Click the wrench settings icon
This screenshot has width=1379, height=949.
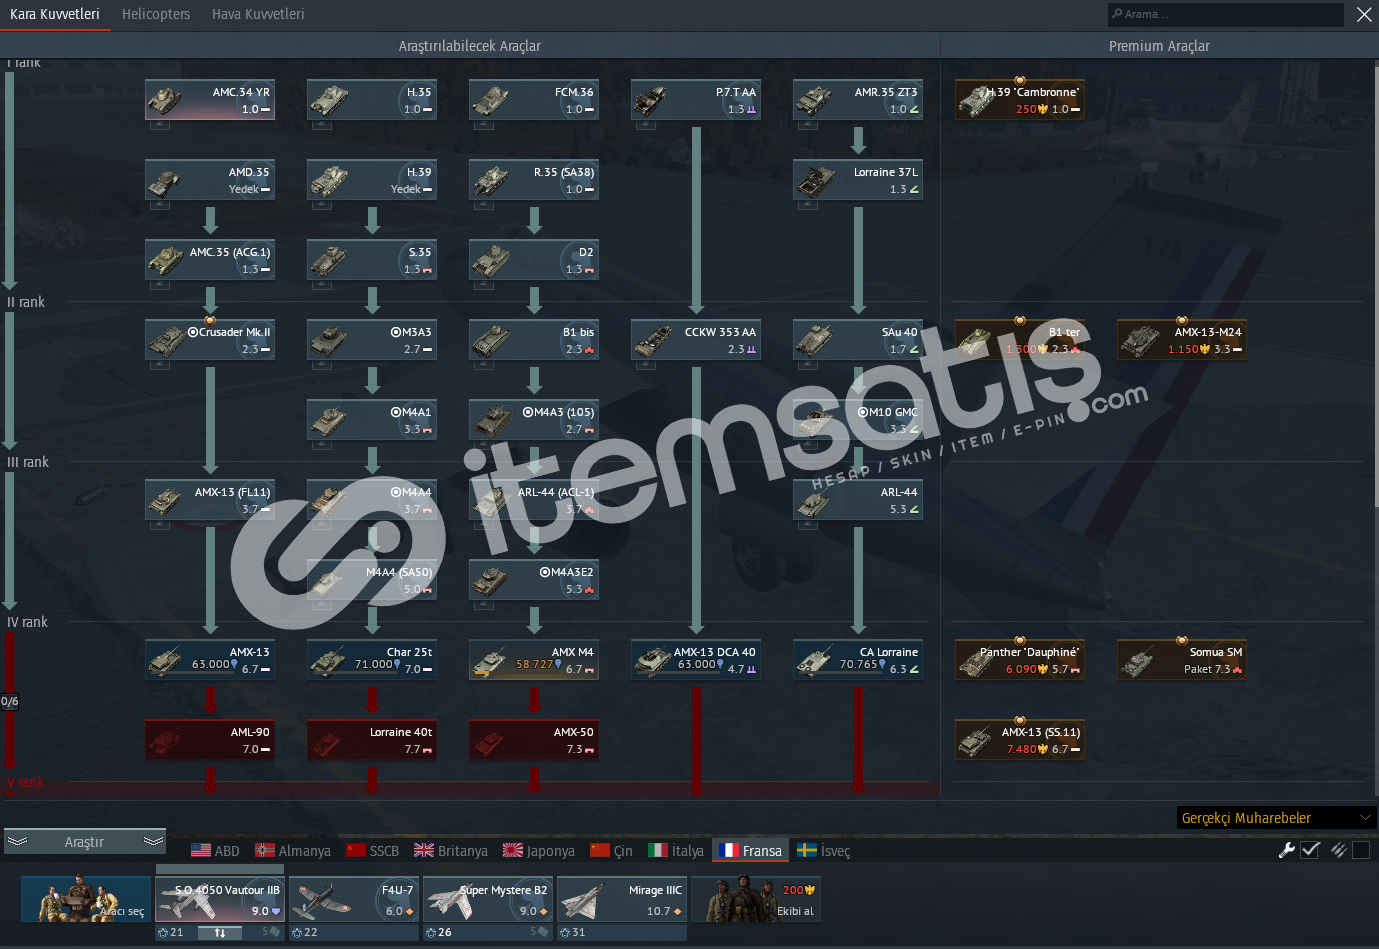coord(1287,850)
